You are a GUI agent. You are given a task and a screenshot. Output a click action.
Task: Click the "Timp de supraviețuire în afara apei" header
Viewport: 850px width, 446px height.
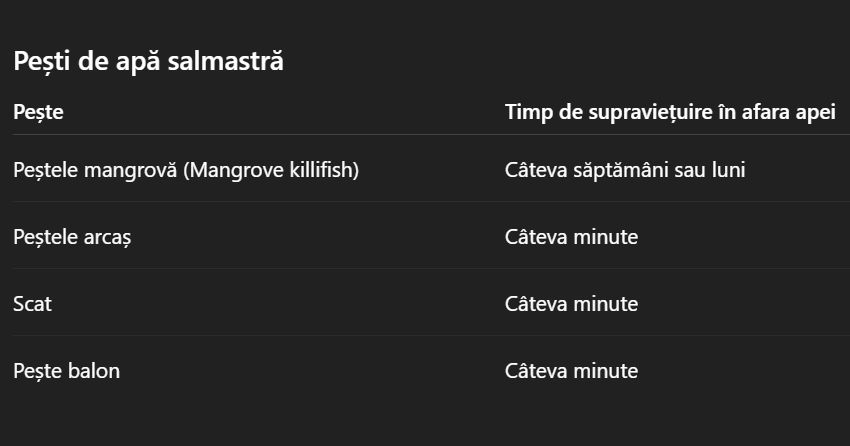tap(669, 112)
